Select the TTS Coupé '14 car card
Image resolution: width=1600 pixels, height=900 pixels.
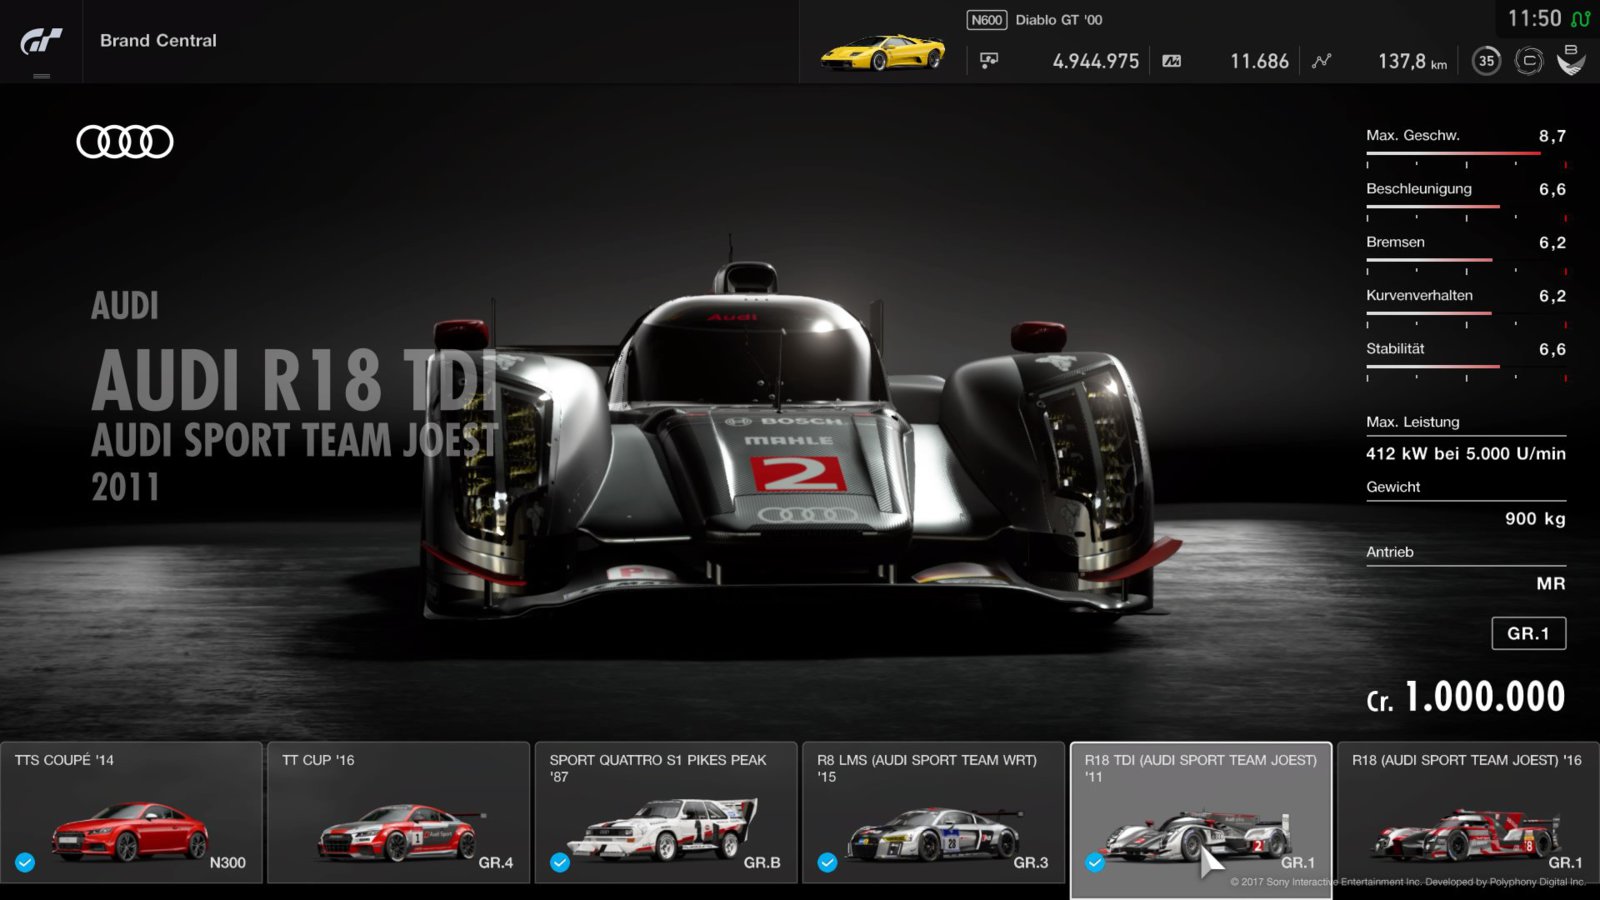131,812
